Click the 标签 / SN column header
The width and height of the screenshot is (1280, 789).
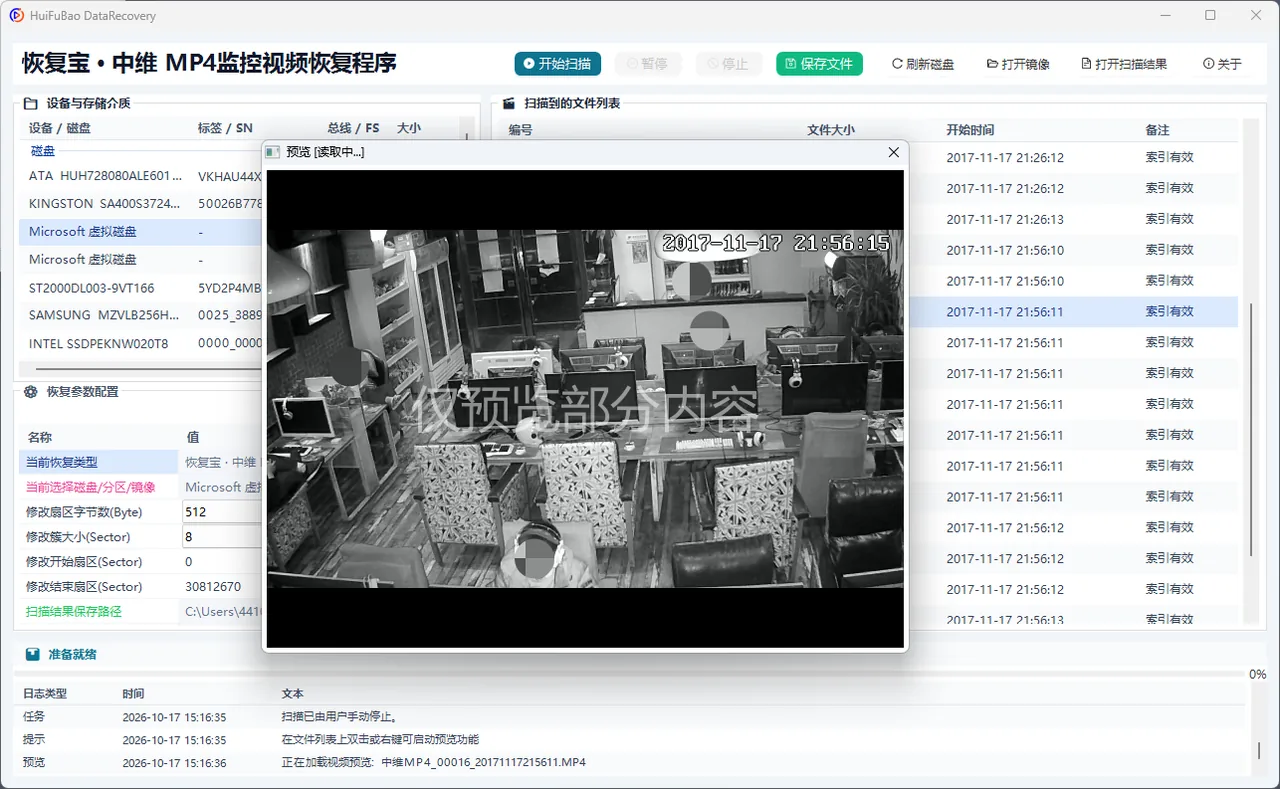pyautogui.click(x=225, y=128)
